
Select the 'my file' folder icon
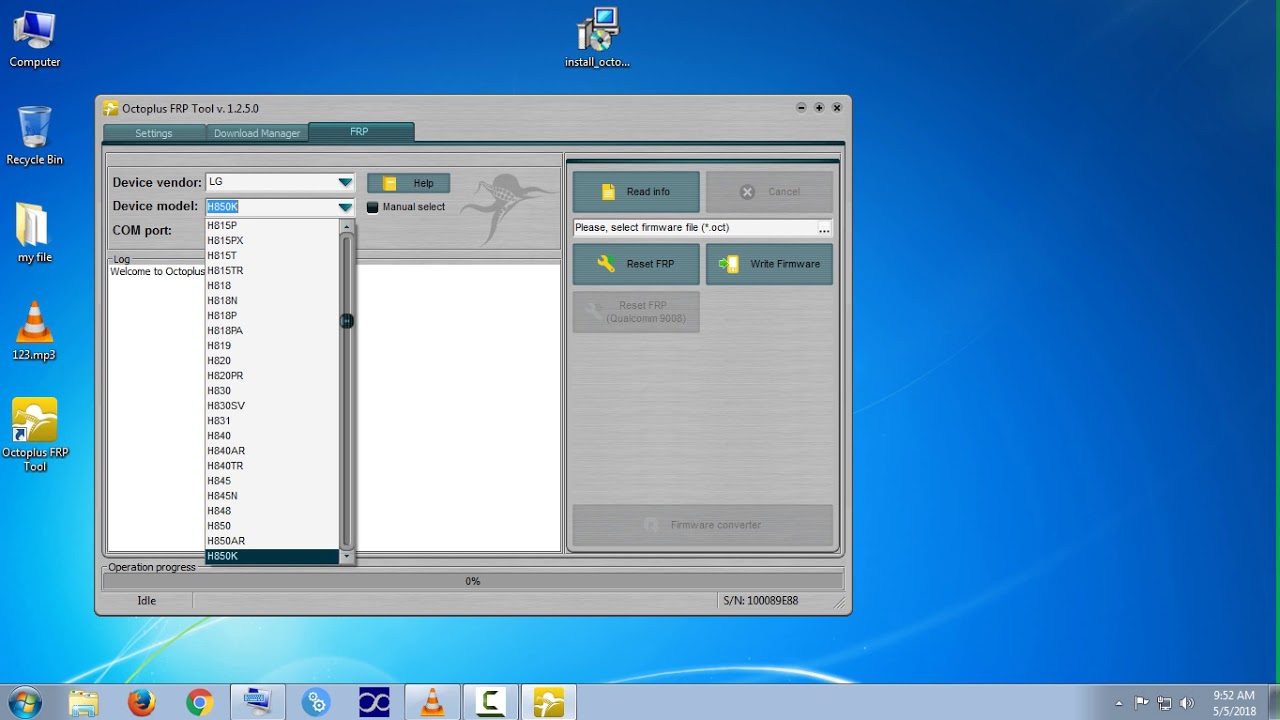tap(34, 234)
